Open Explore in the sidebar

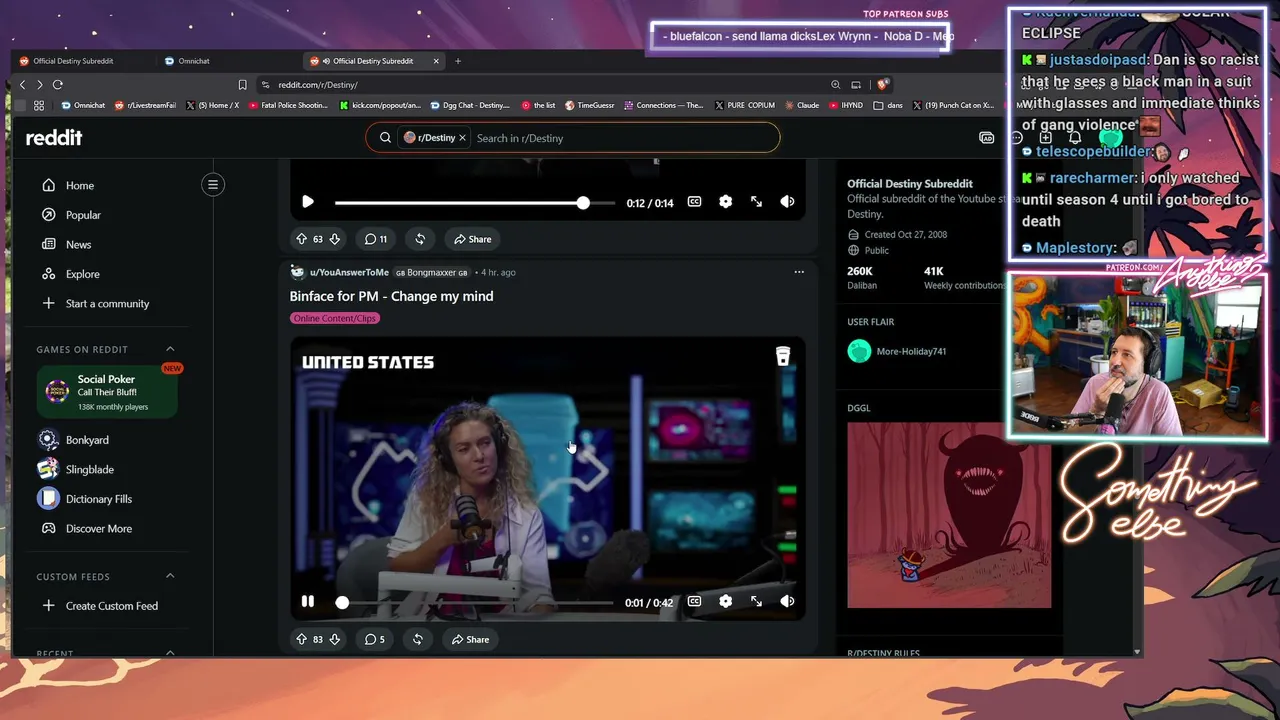82,274
